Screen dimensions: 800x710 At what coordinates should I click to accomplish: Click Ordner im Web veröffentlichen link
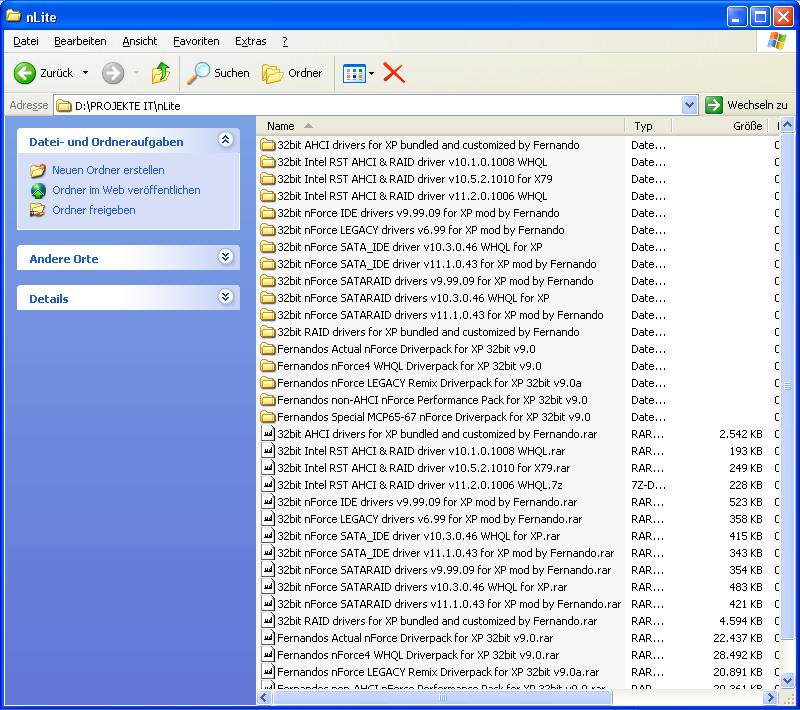tap(126, 190)
